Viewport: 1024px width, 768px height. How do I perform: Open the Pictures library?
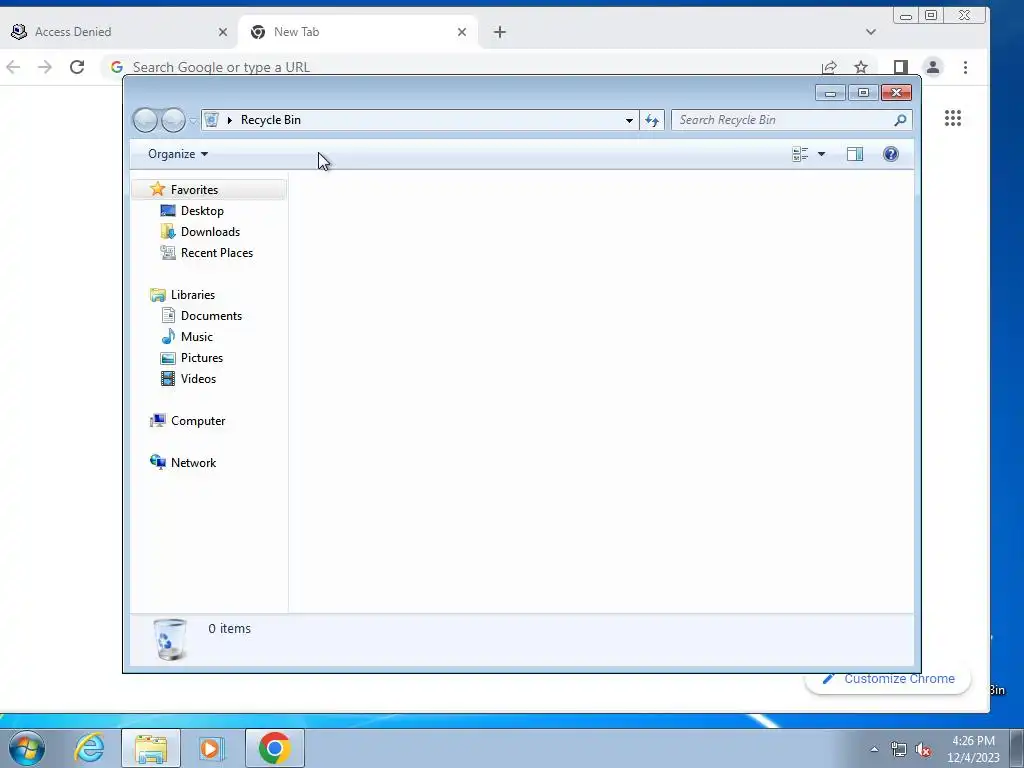(202, 358)
